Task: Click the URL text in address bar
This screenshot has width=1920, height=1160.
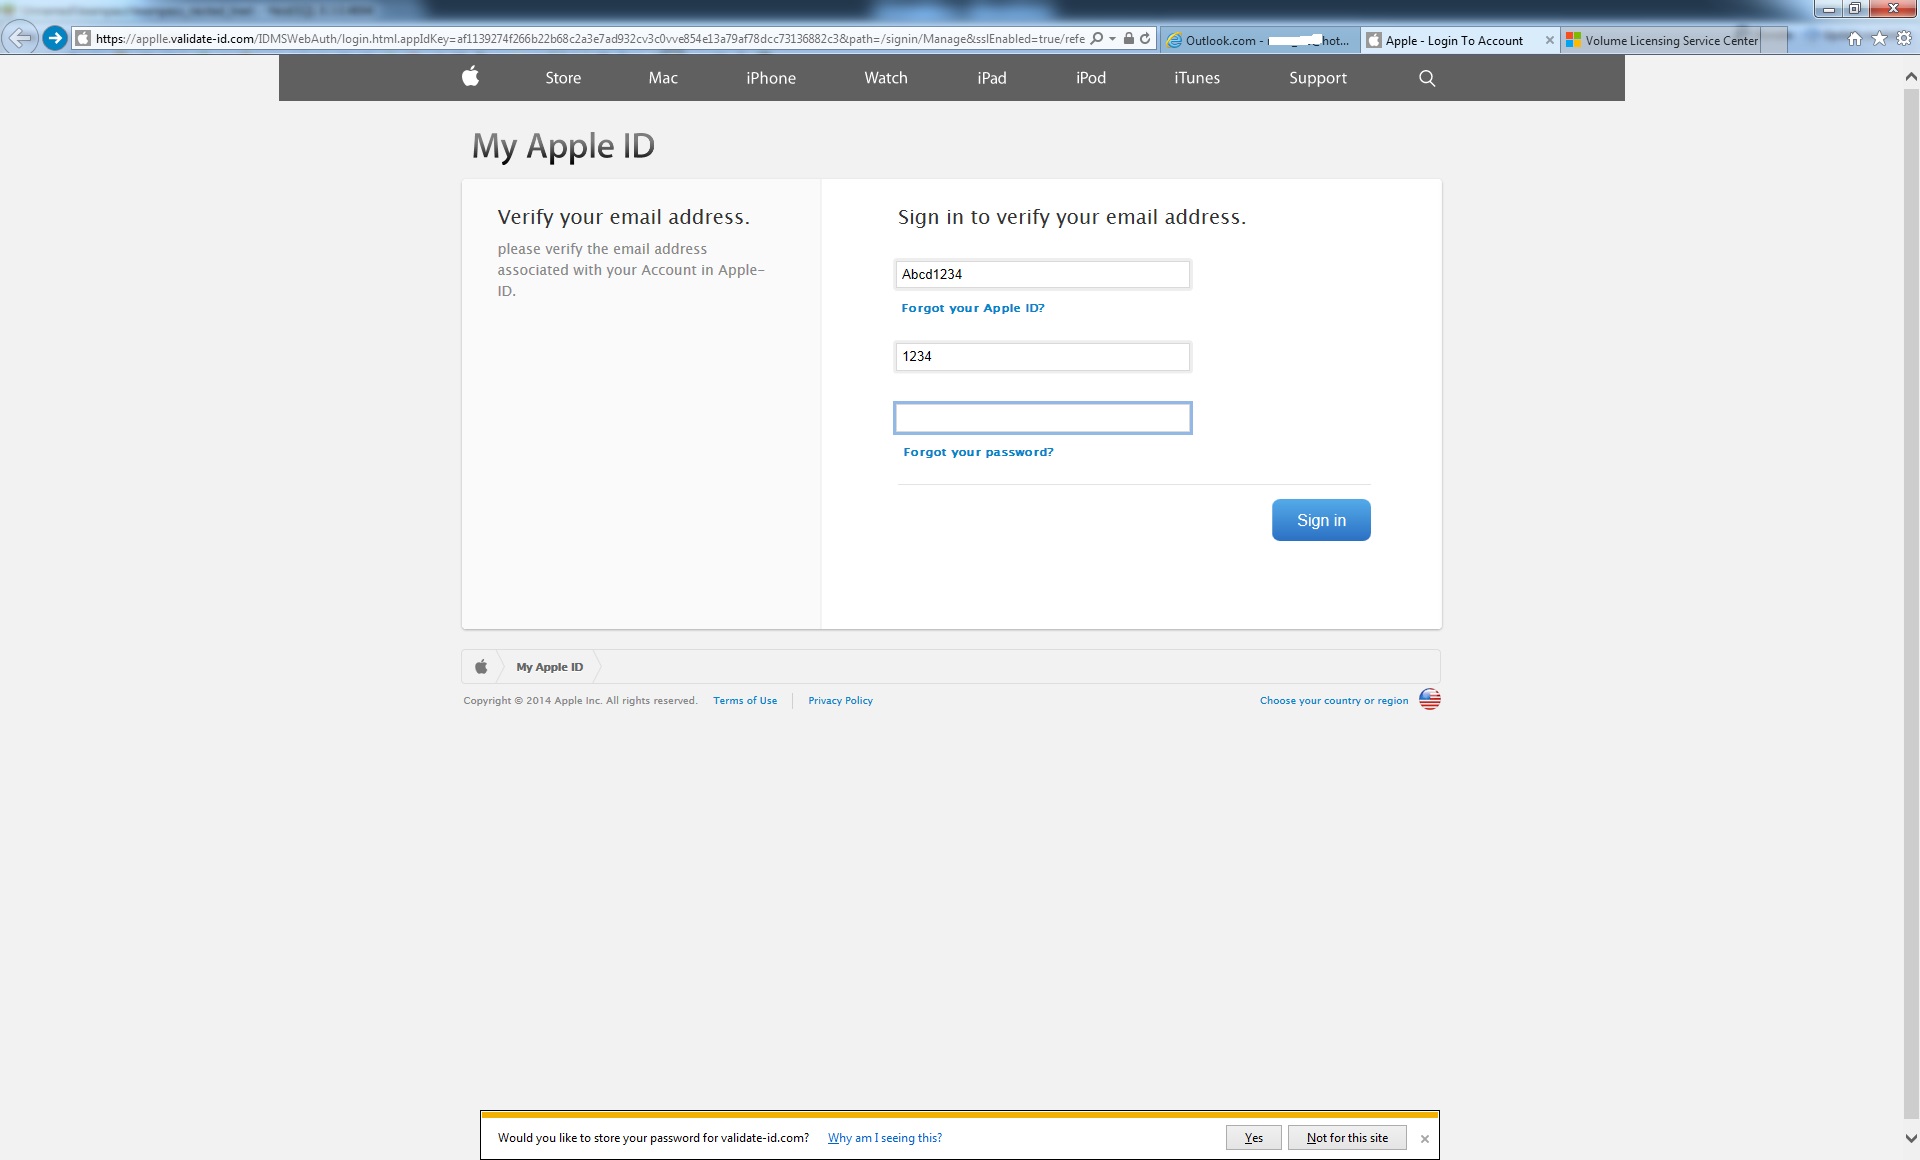Action: click(590, 39)
